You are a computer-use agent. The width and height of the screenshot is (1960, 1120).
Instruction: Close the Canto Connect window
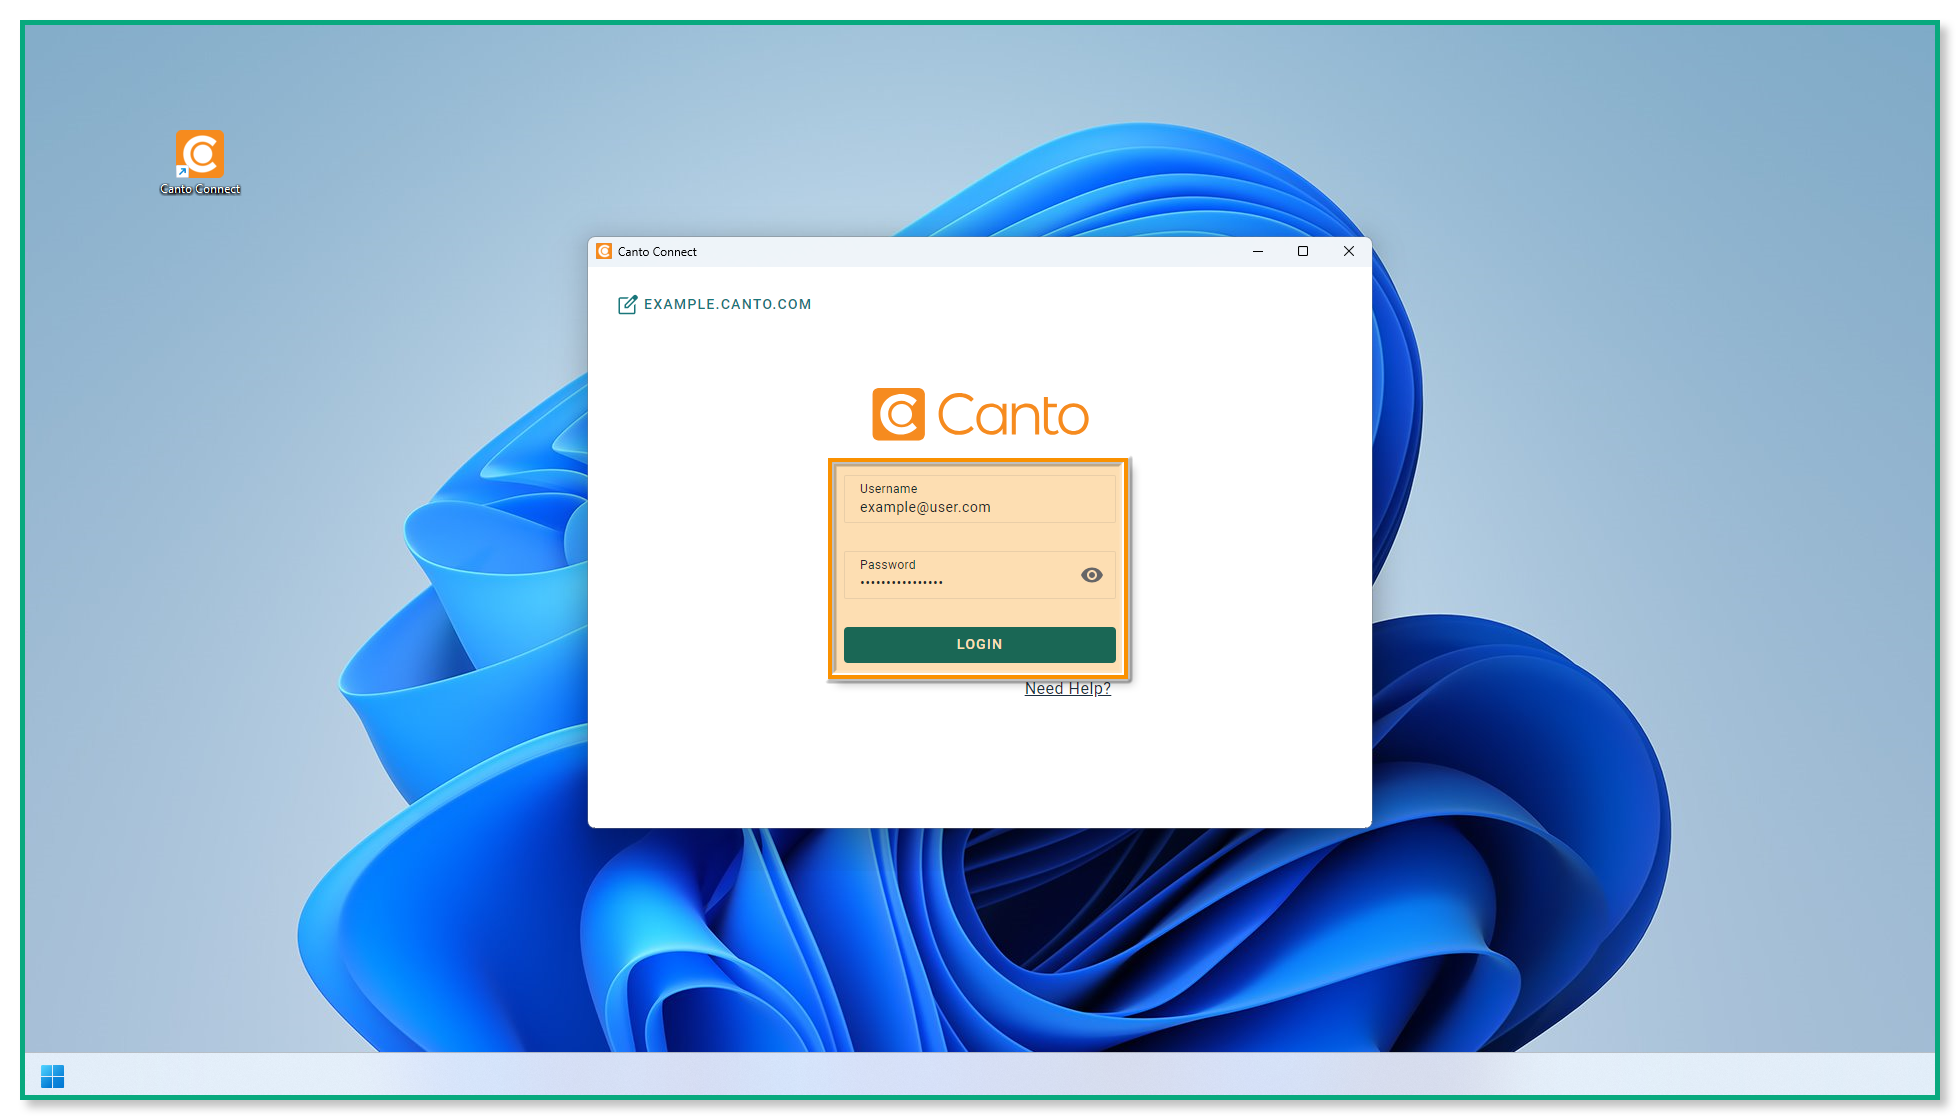point(1349,251)
